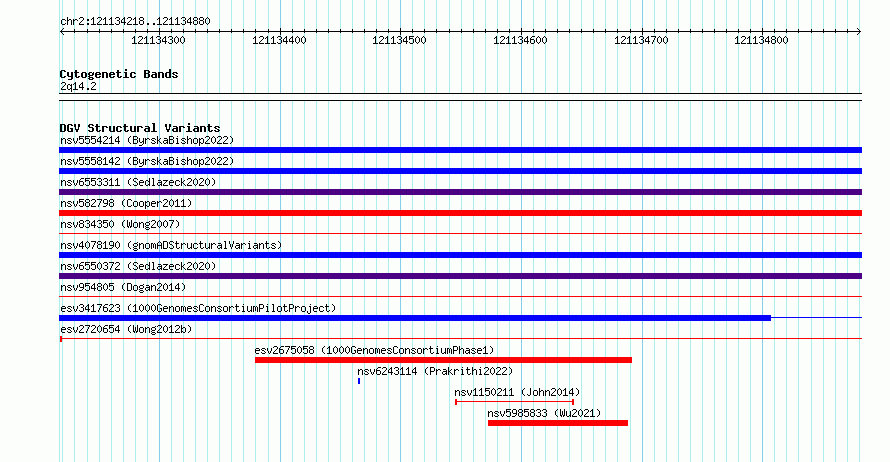Select the red bar under nsv5985833
Screen dimensions: 890x462
click(x=558, y=423)
